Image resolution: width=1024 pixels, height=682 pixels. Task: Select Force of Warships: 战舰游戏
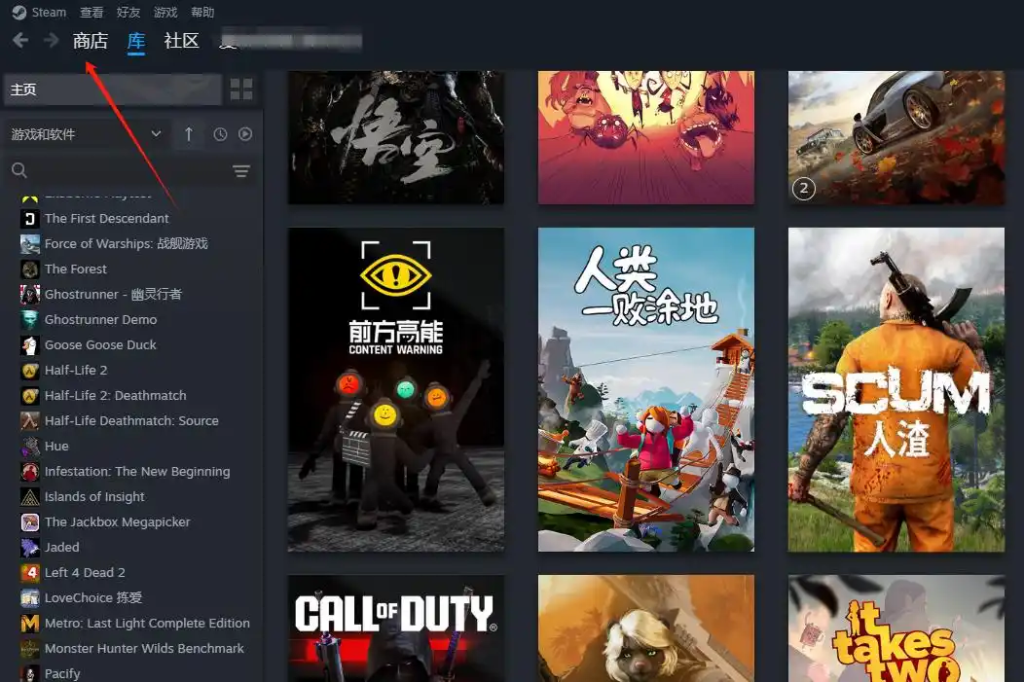[126, 244]
